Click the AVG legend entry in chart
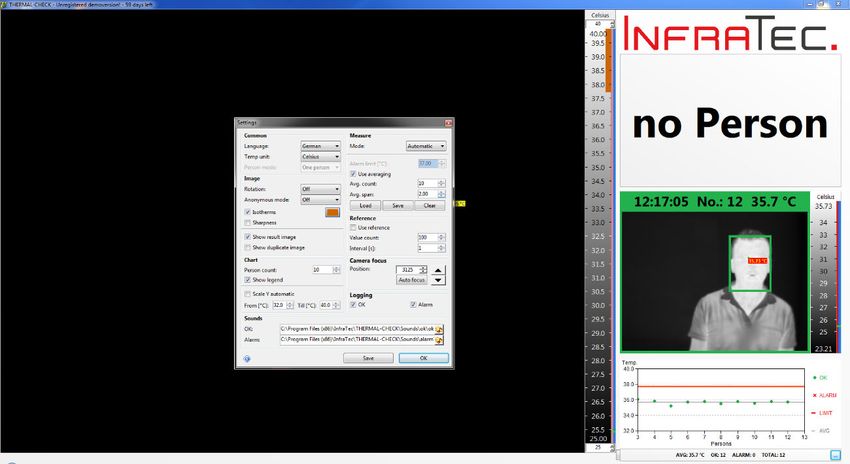850x464 pixels. click(821, 431)
